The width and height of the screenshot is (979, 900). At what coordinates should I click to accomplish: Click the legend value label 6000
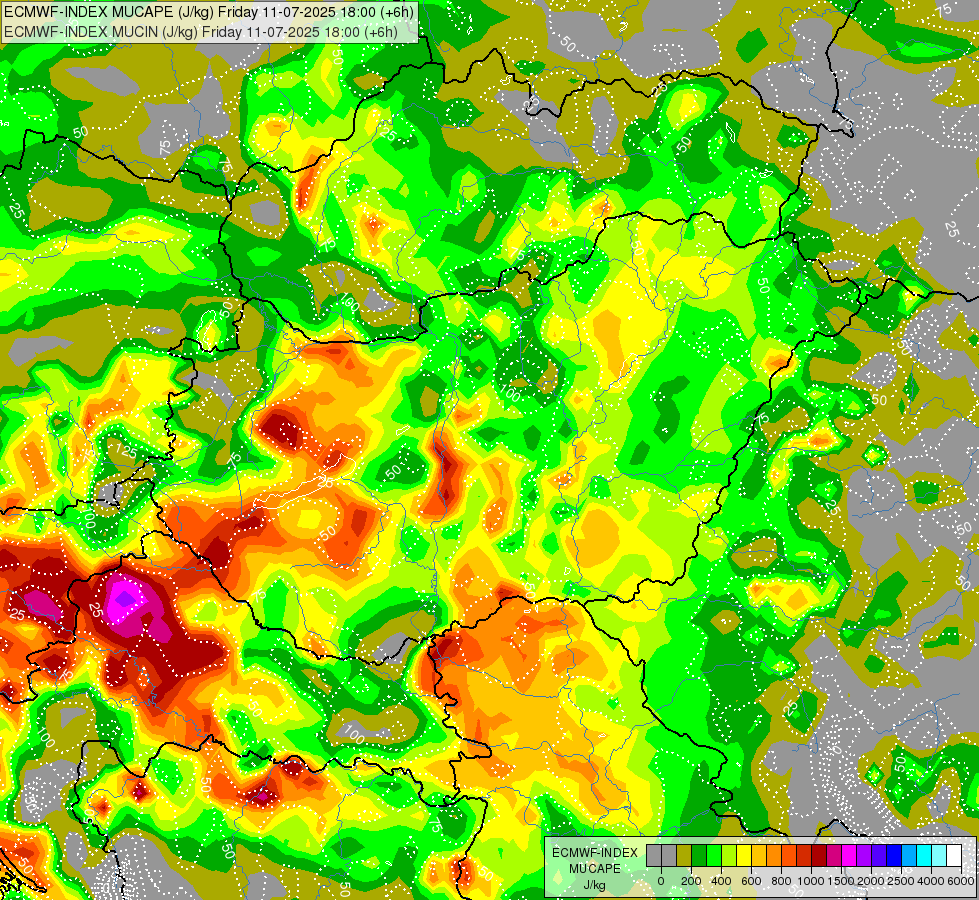(x=961, y=881)
